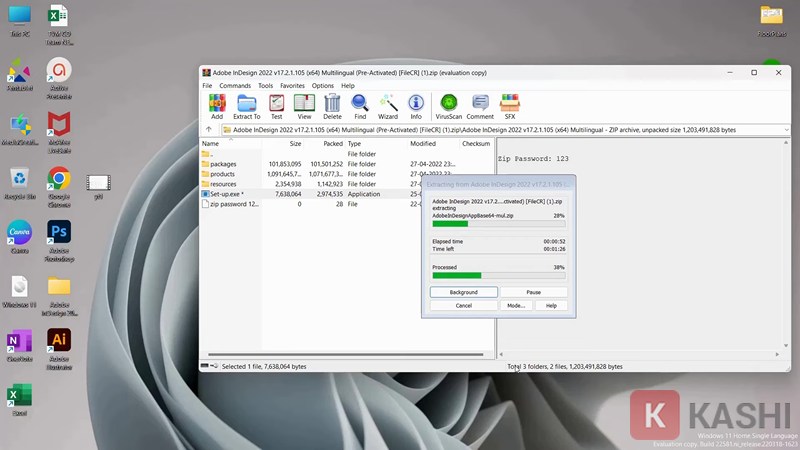This screenshot has width=800, height=450.
Task: Select the Google Chrome desktop icon
Action: click(59, 187)
